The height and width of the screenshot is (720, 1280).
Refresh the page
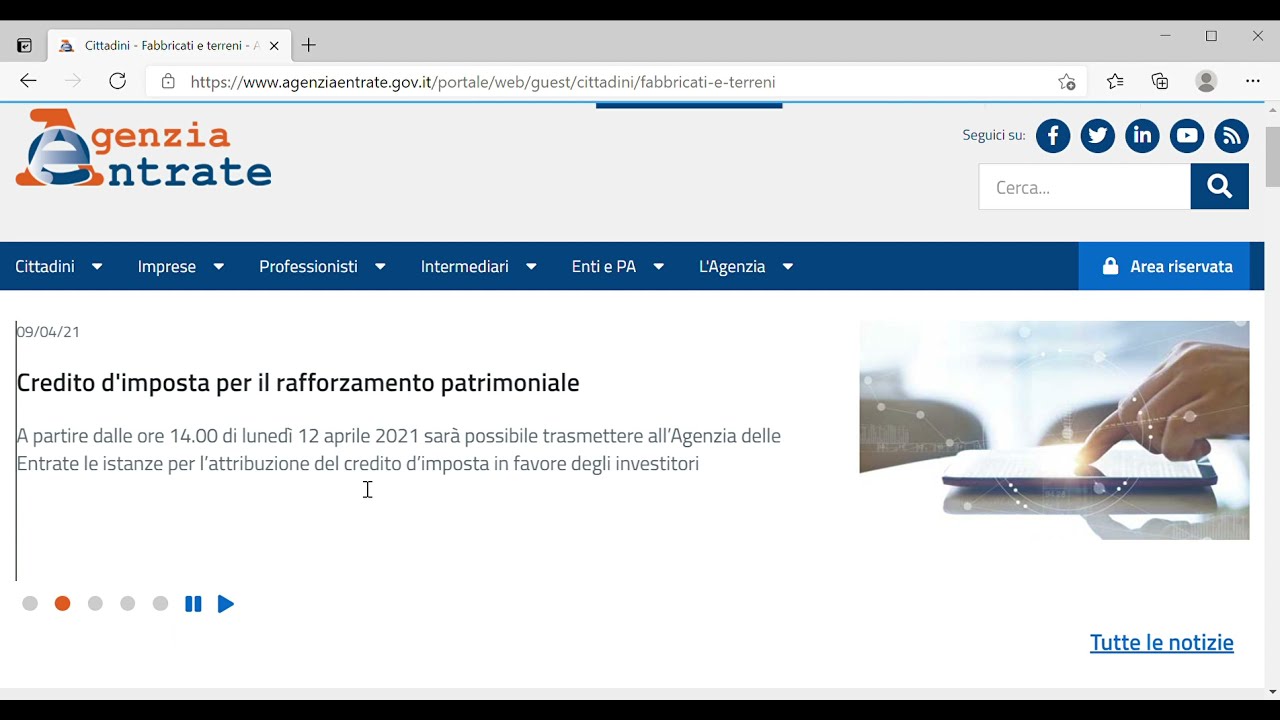117,82
